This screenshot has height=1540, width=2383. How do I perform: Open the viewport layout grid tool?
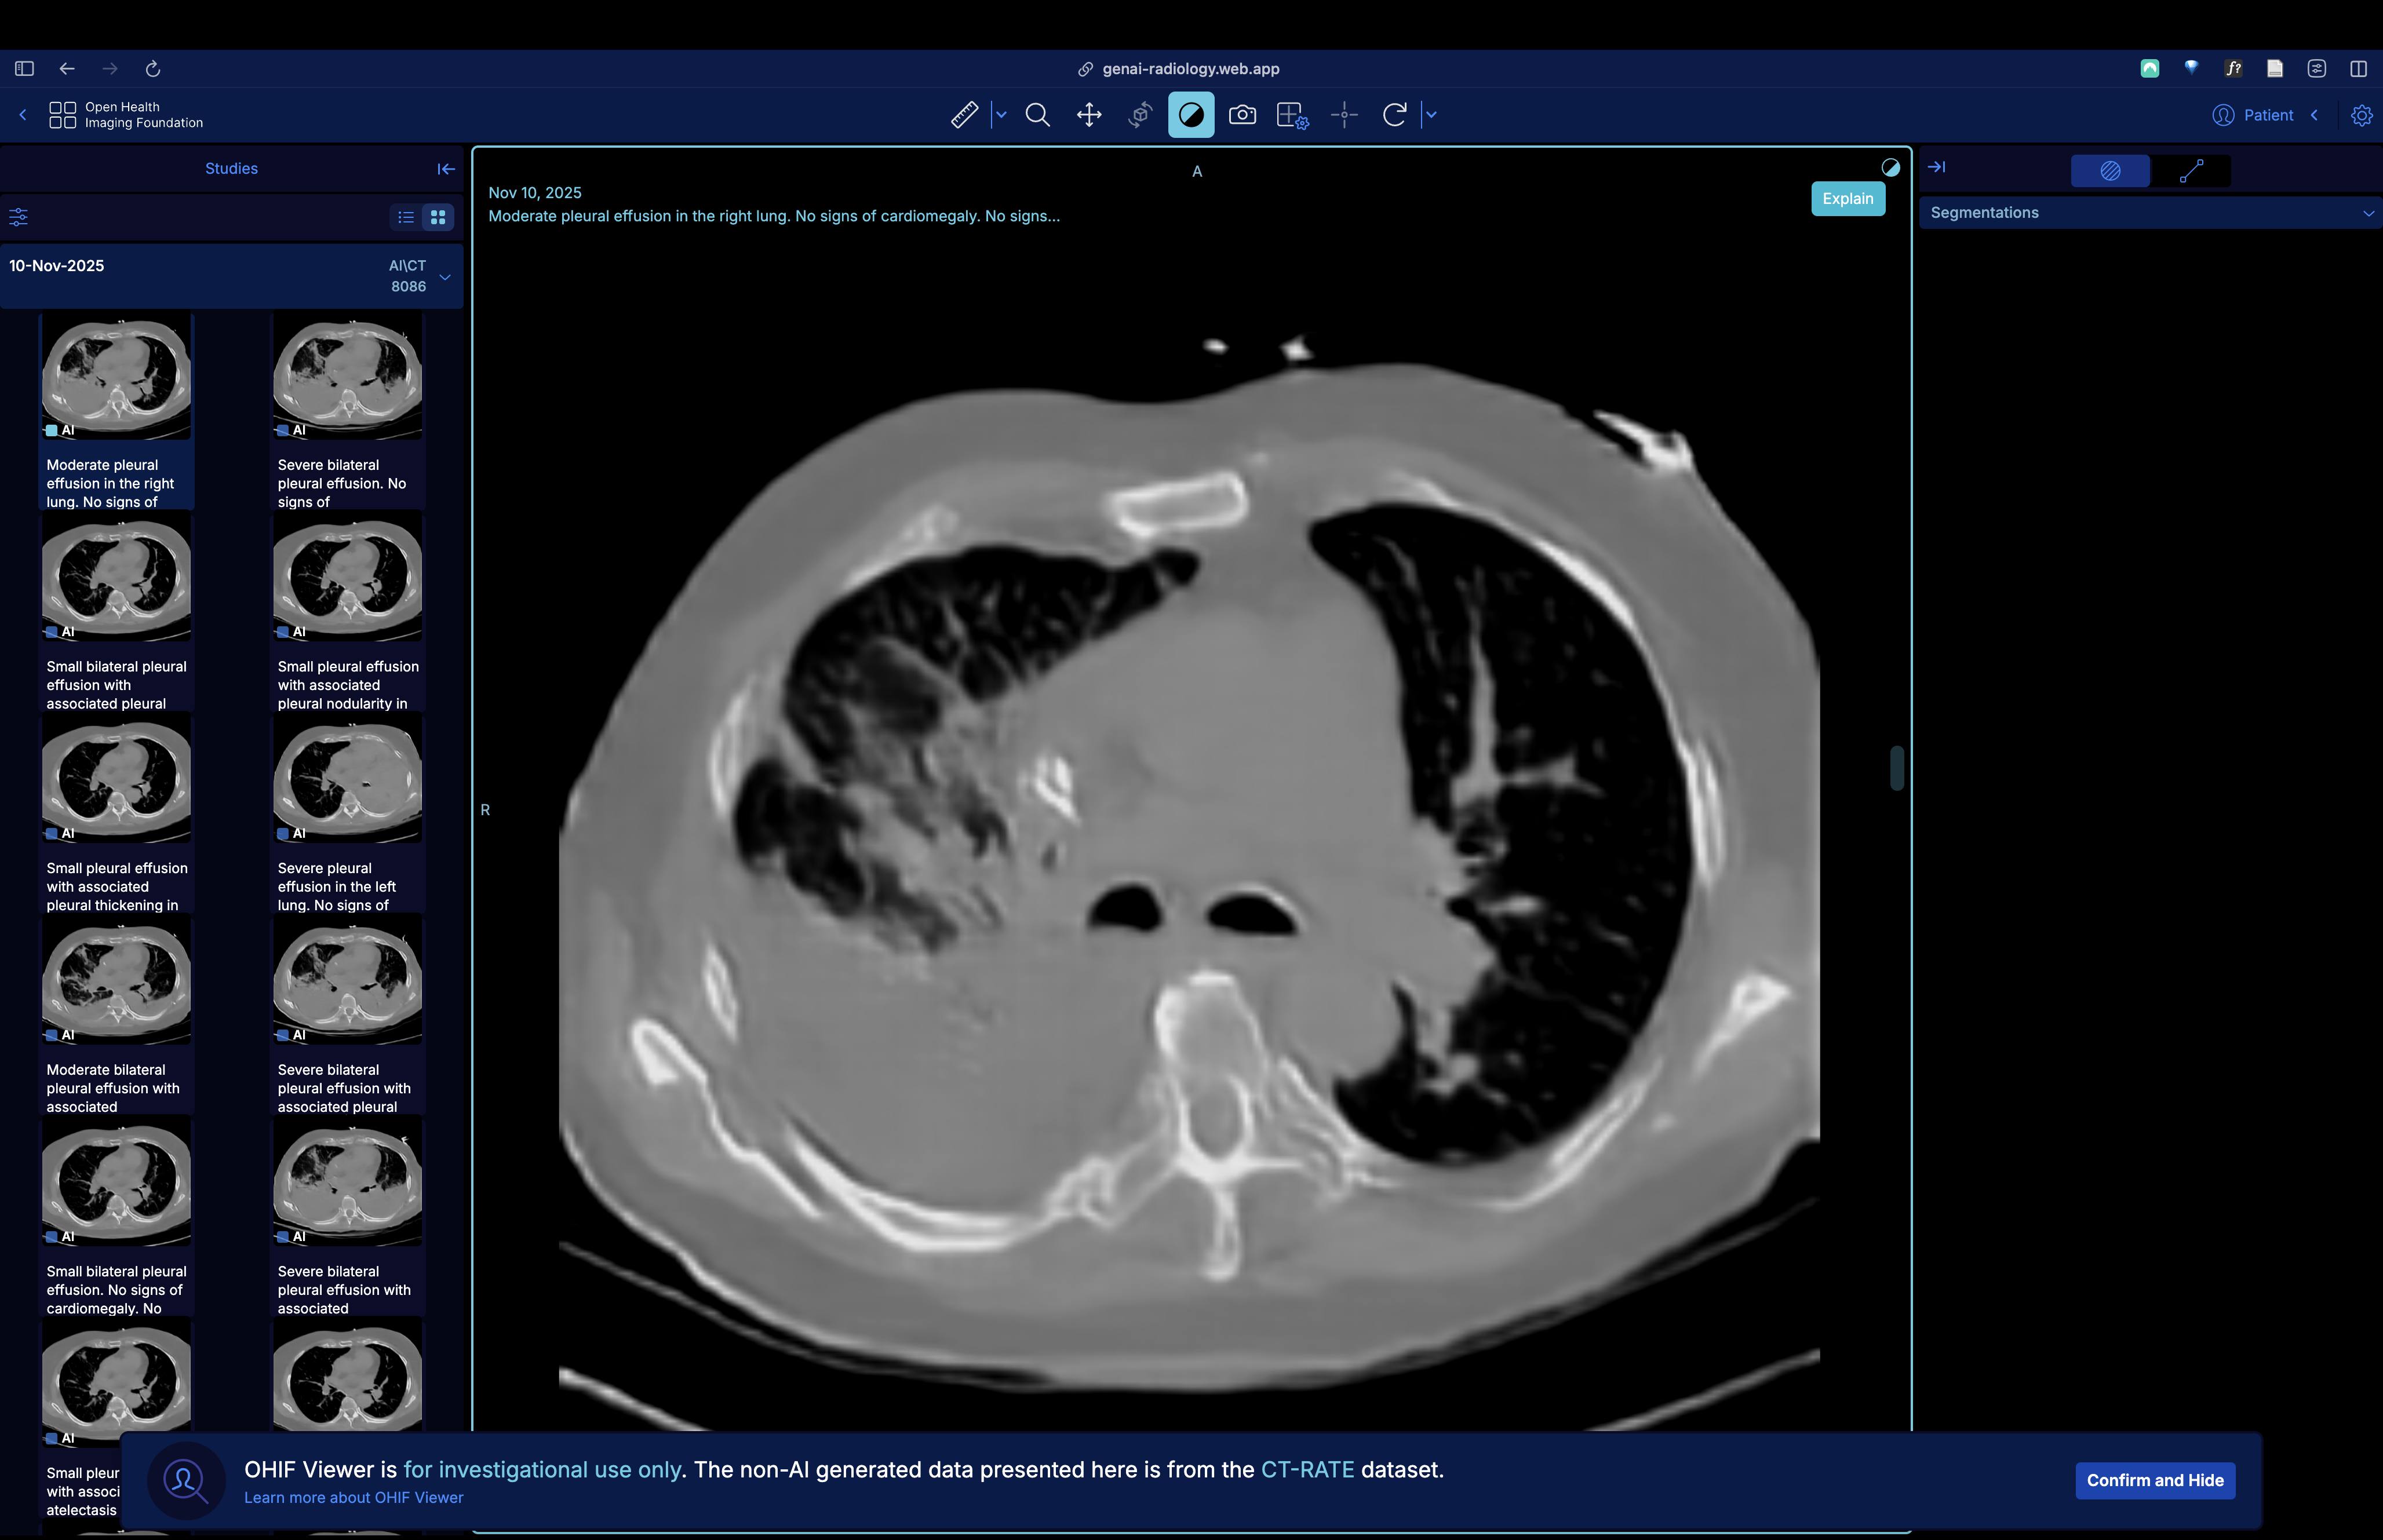[x=1293, y=115]
